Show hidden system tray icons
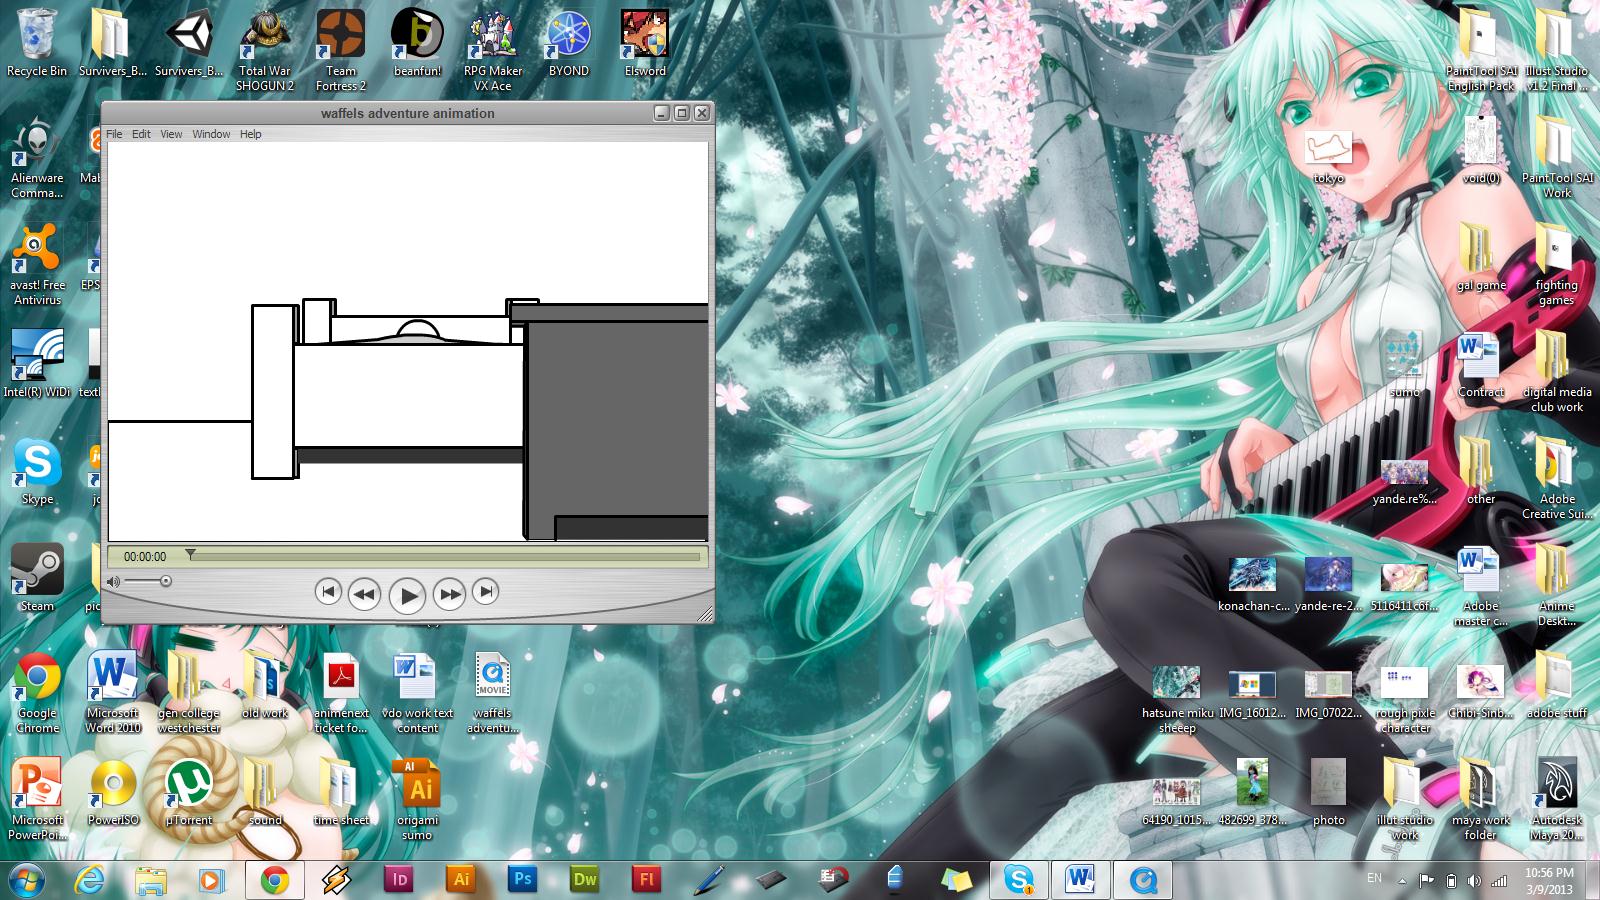The height and width of the screenshot is (900, 1600). [x=1402, y=881]
